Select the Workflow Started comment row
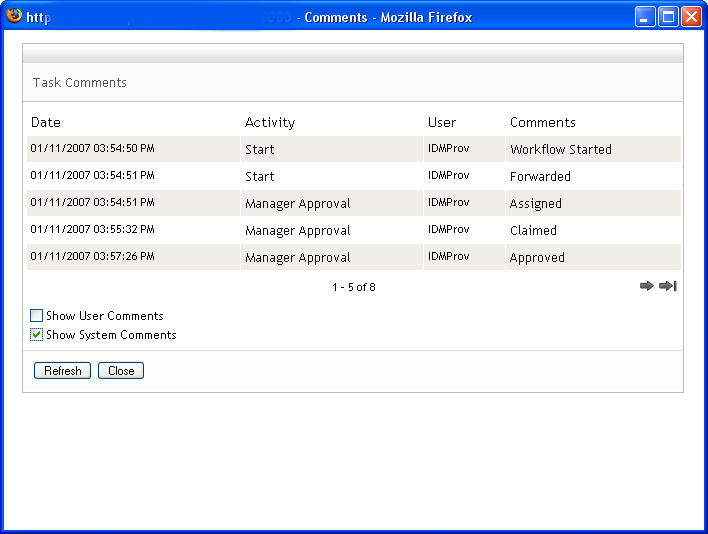This screenshot has height=534, width=708. [561, 149]
